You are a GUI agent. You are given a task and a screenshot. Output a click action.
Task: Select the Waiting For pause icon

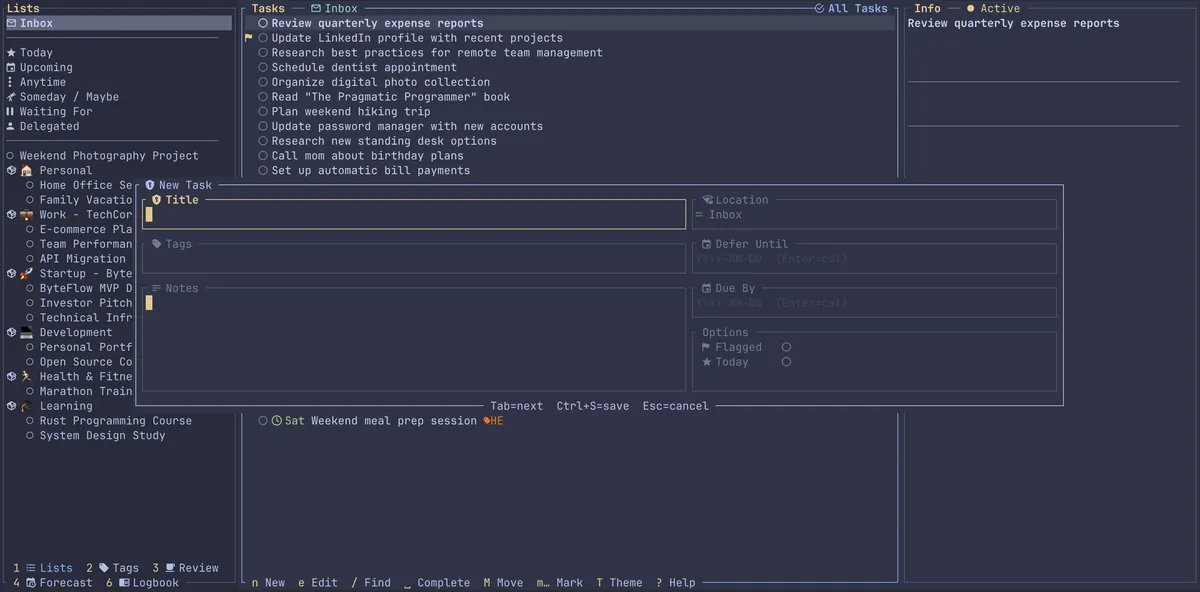11,112
